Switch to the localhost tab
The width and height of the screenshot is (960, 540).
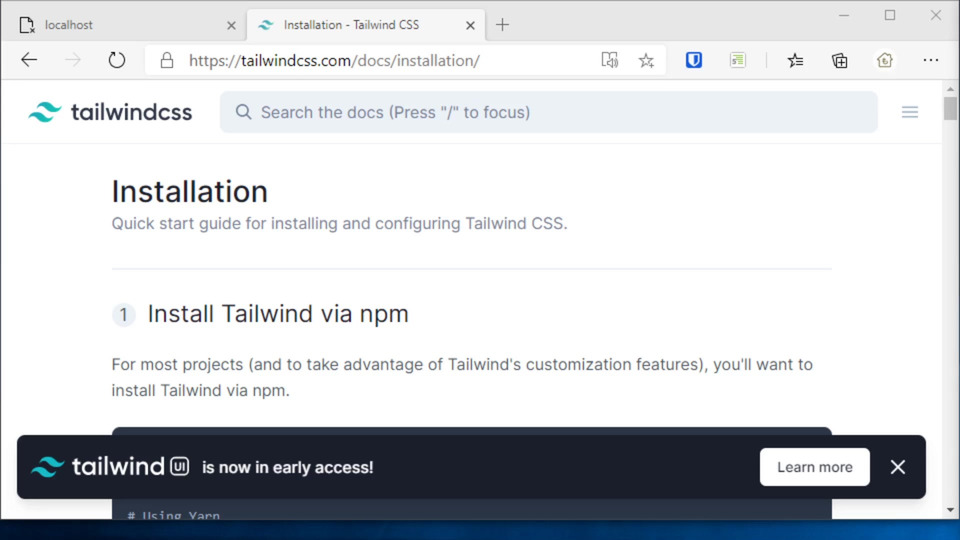[x=110, y=25]
